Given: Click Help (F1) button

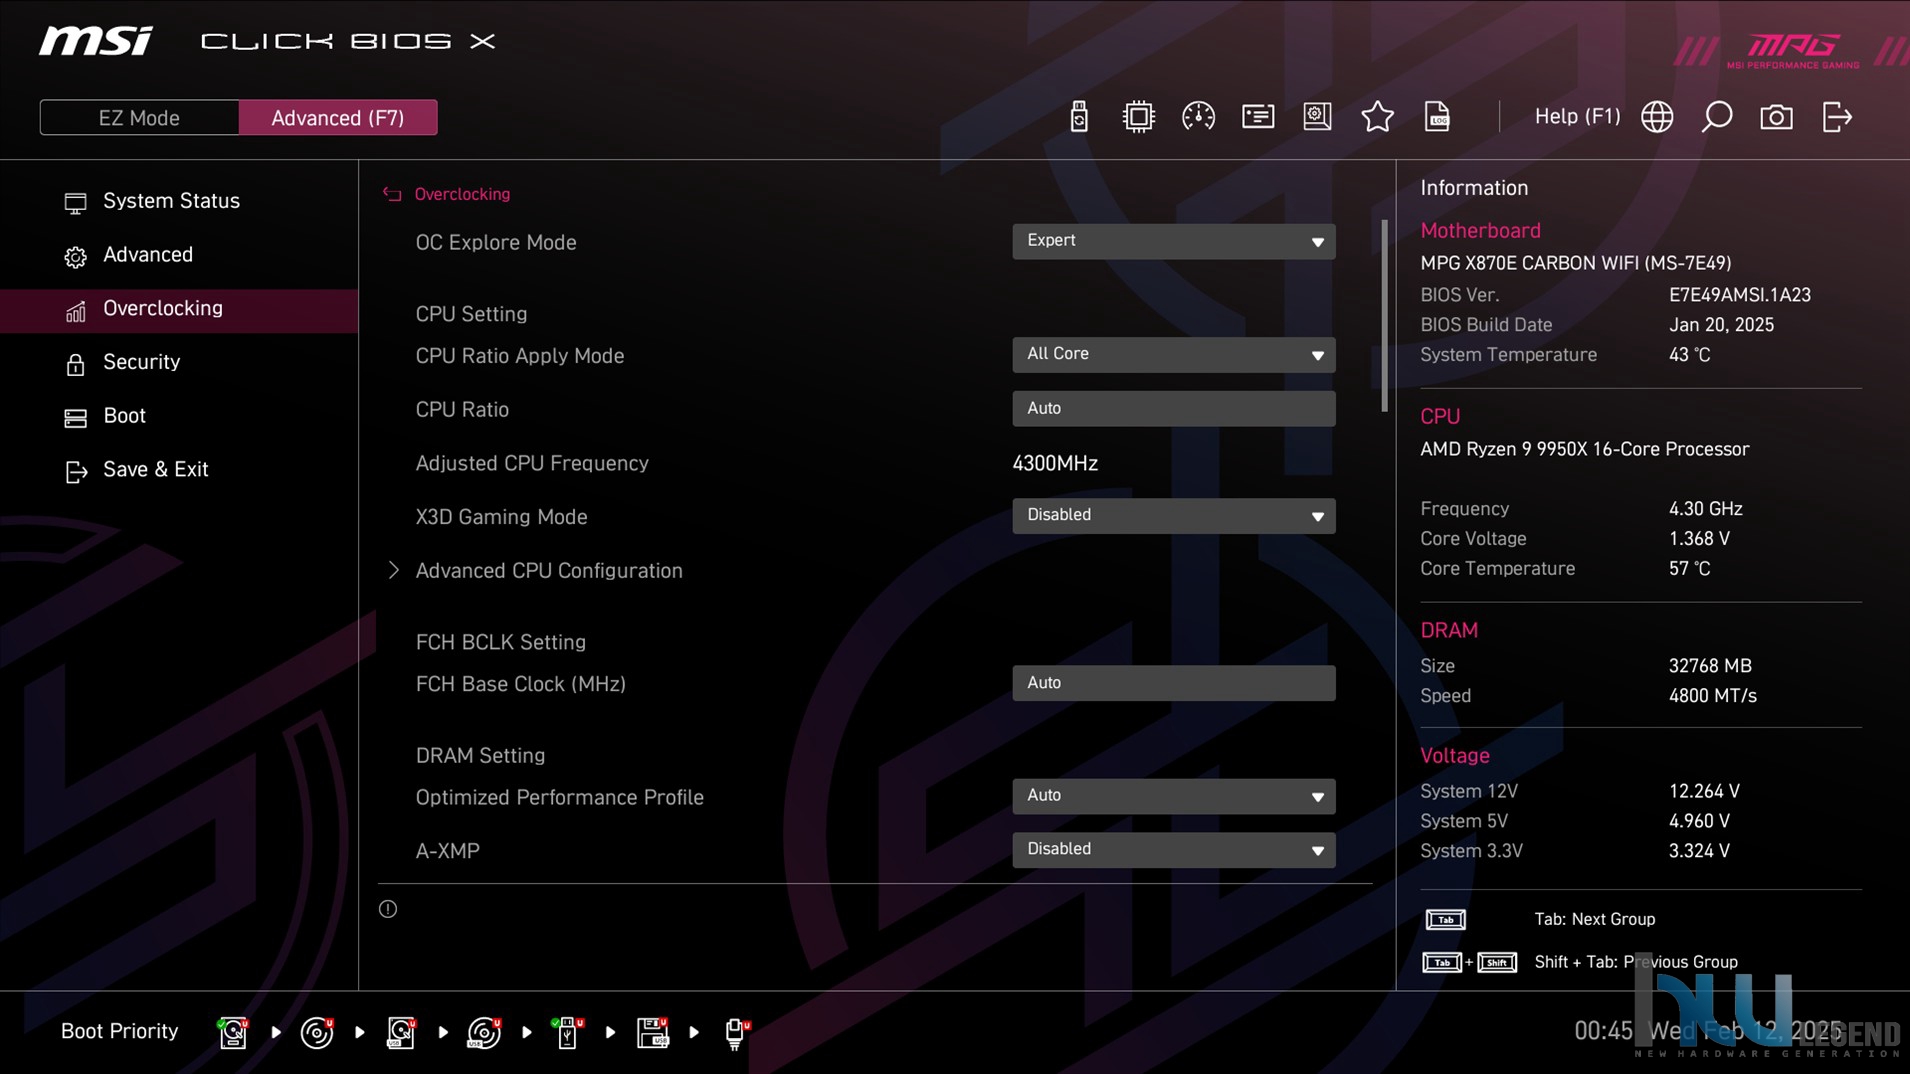Looking at the screenshot, I should (1577, 117).
